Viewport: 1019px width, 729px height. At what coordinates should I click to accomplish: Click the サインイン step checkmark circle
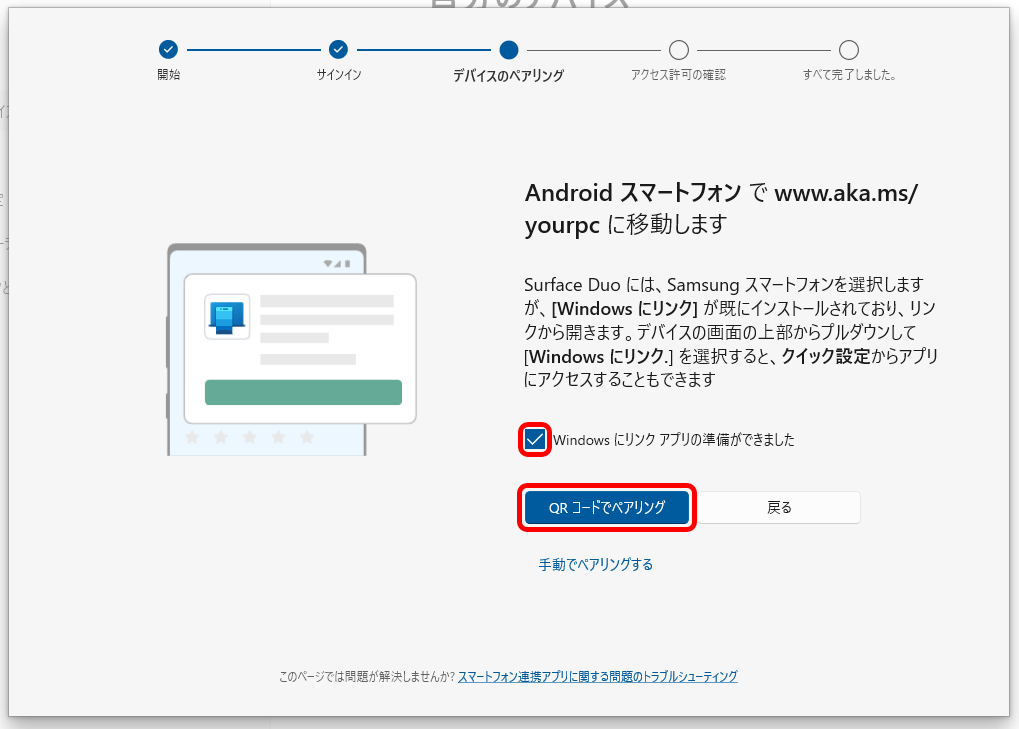click(339, 49)
